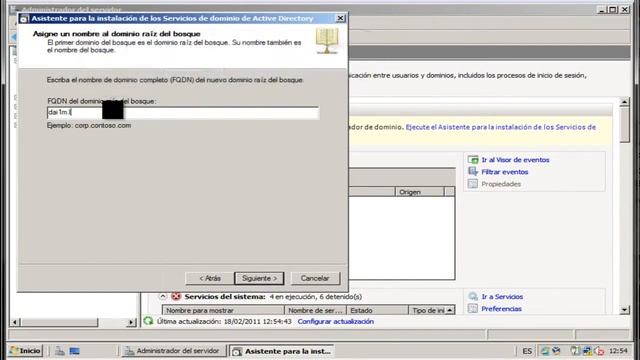Click the Preferencias icon

(473, 309)
